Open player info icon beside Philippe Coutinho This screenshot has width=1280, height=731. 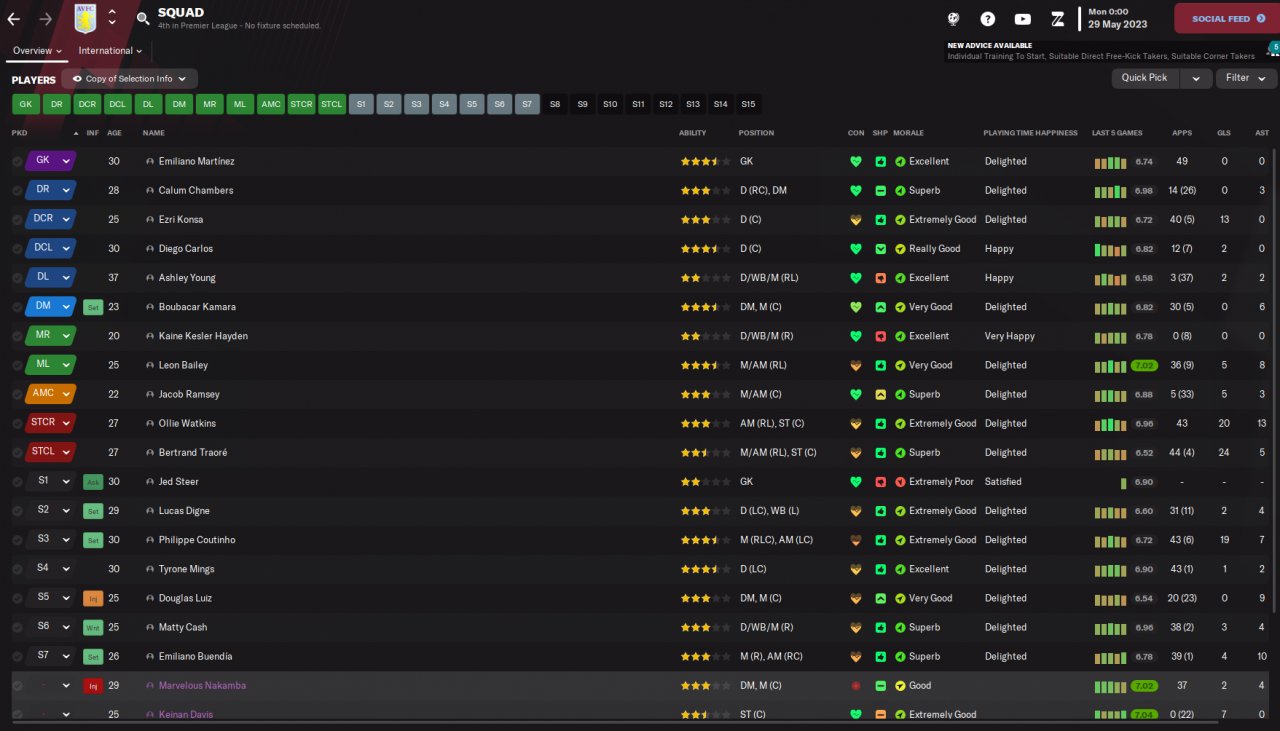tap(150, 540)
